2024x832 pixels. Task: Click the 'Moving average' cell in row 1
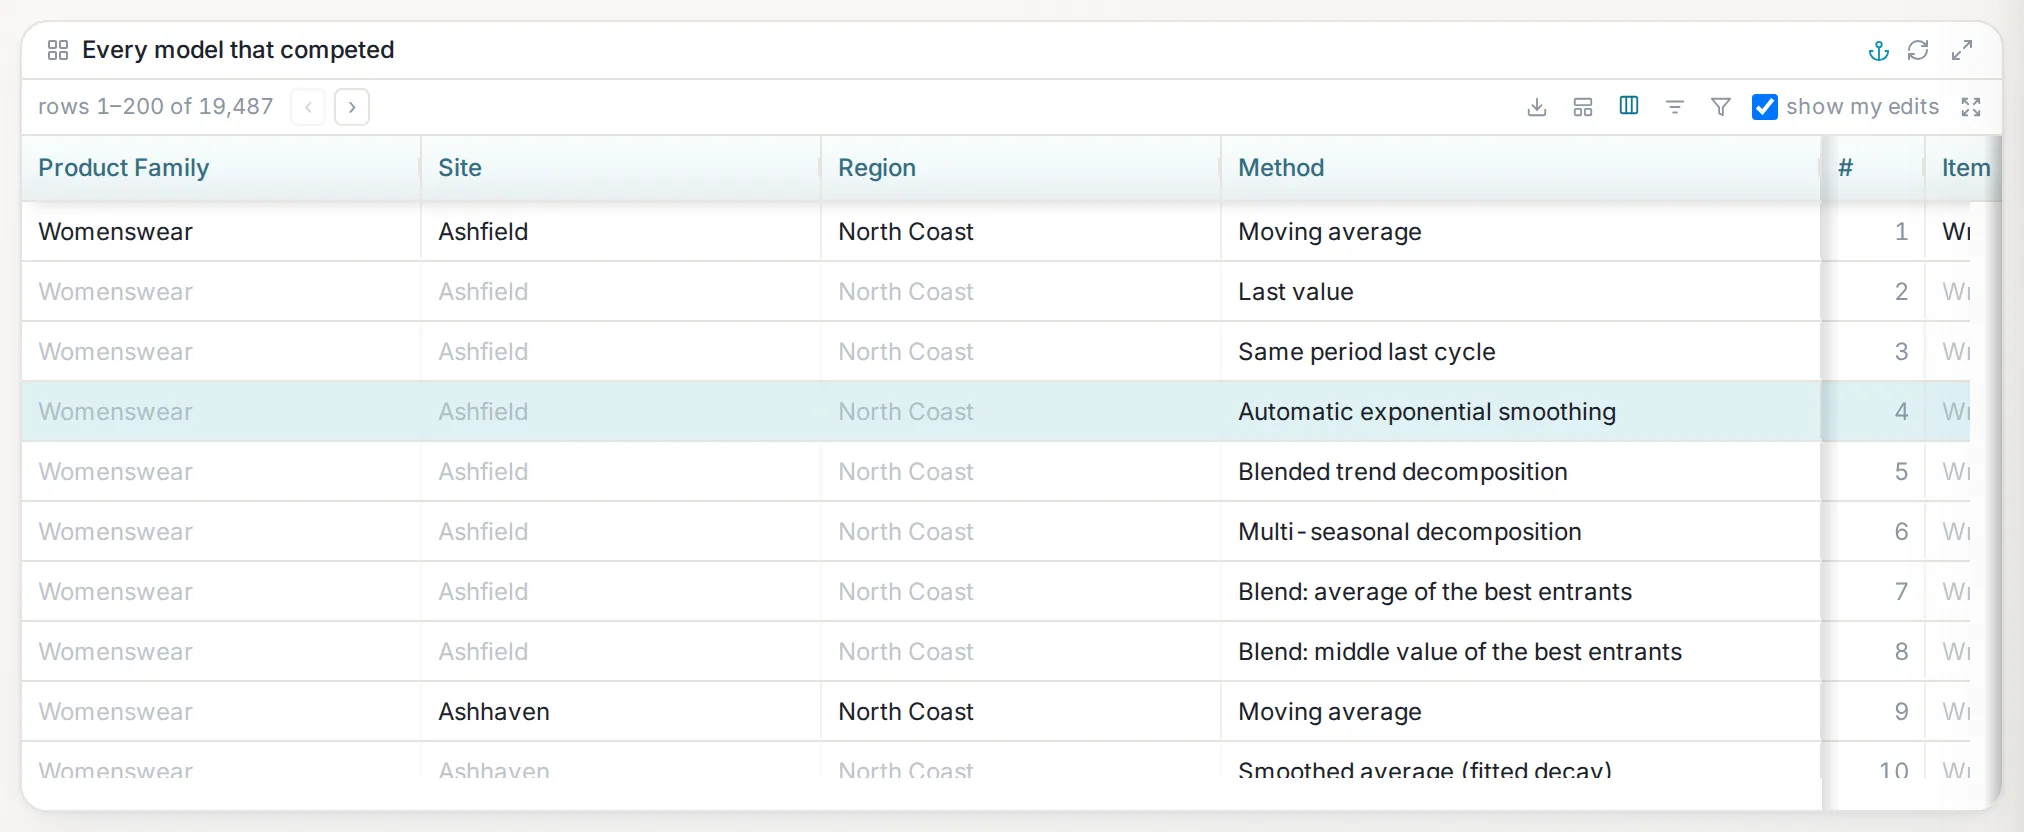coord(1521,231)
